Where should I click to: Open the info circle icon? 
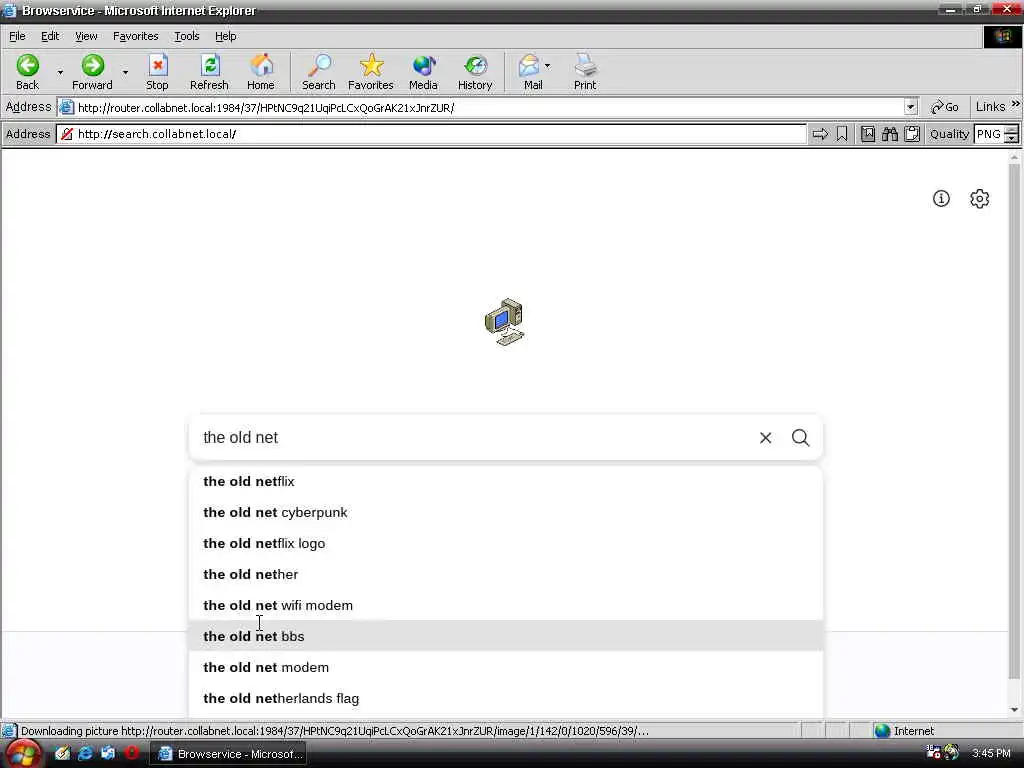[941, 199]
